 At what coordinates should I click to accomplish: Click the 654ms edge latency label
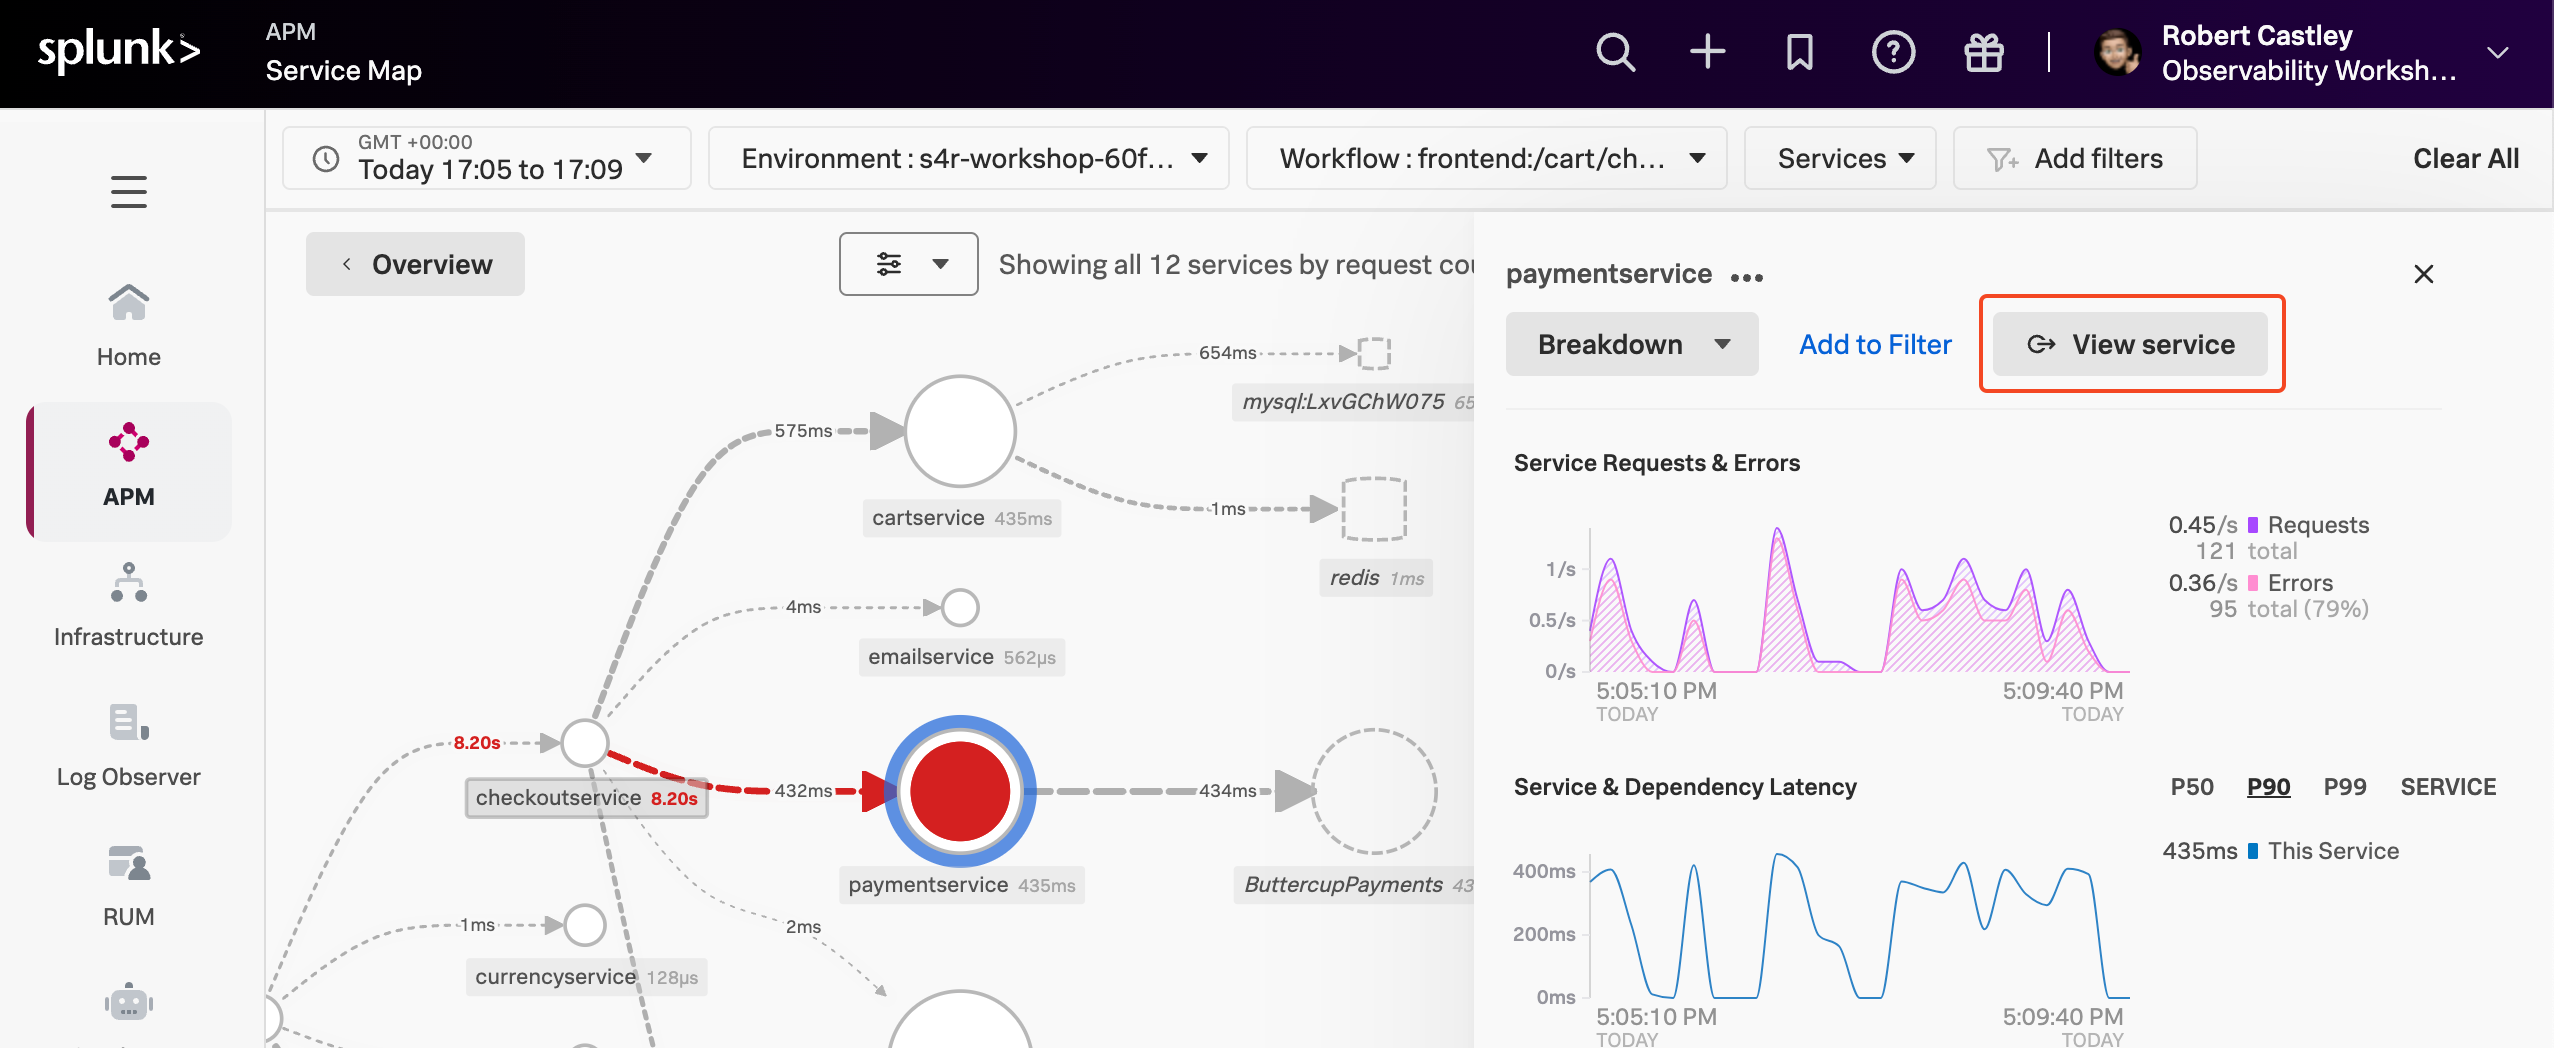click(x=1228, y=352)
